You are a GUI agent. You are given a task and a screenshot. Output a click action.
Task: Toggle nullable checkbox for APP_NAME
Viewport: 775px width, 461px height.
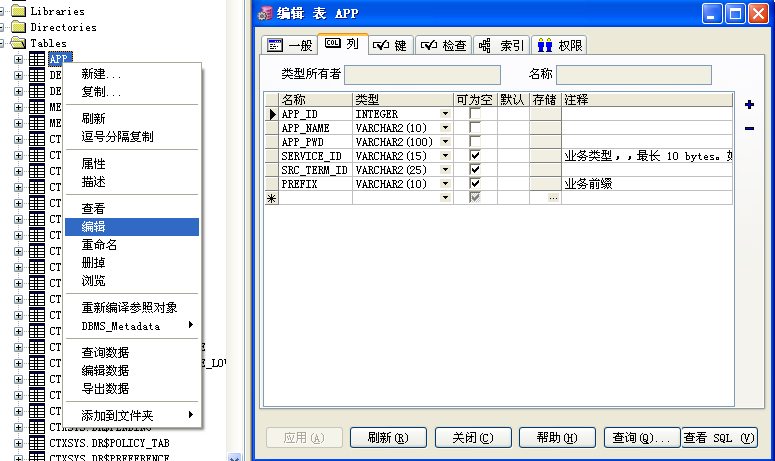click(475, 127)
